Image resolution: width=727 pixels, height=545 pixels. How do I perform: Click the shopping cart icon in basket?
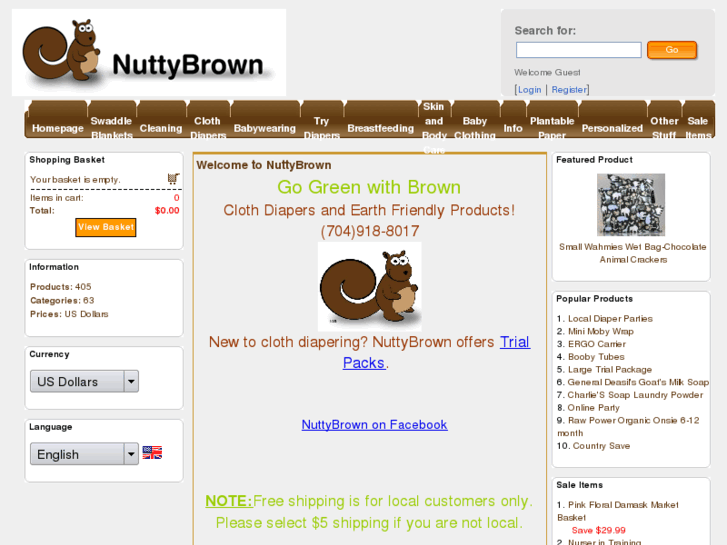tap(173, 178)
